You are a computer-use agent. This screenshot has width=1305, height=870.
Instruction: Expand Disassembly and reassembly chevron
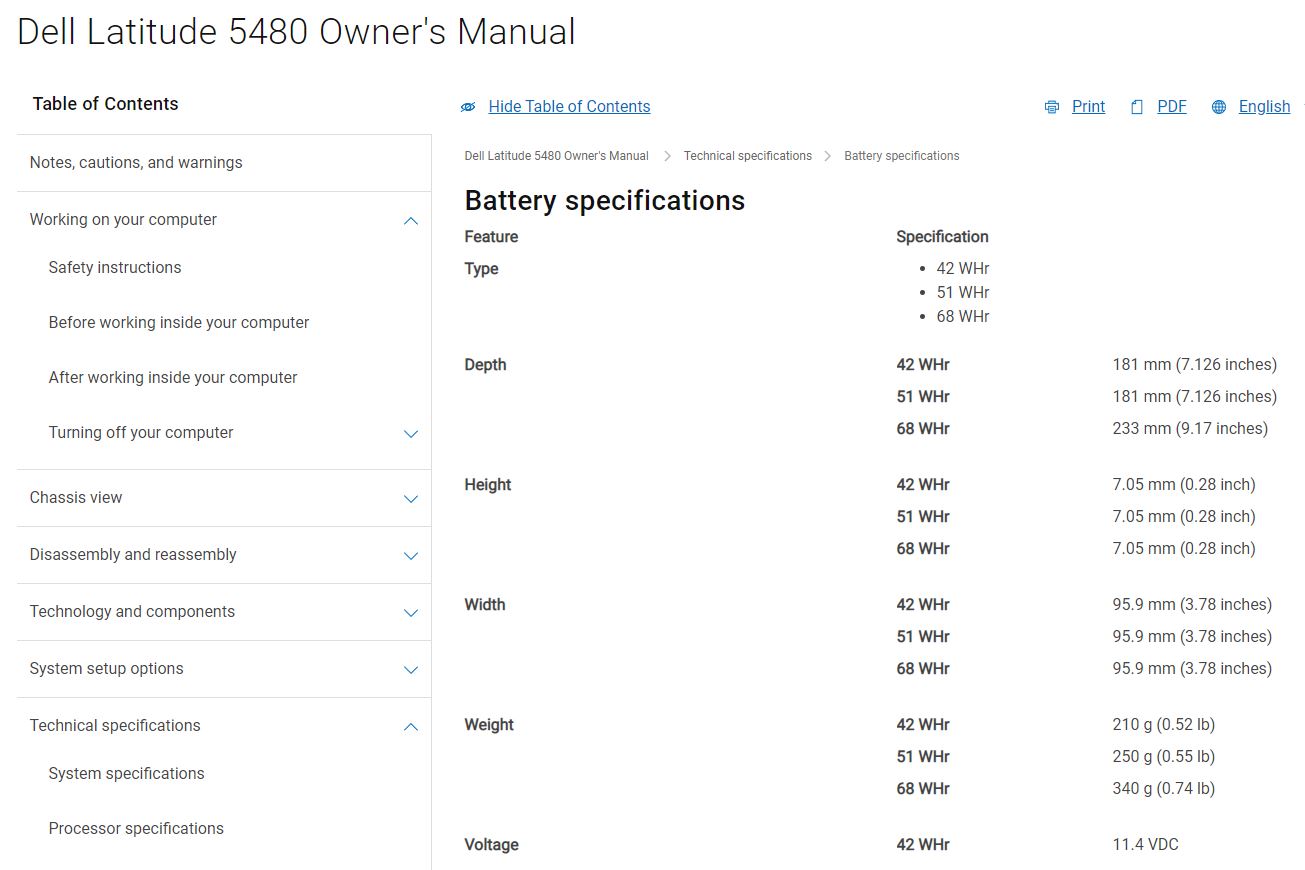click(x=411, y=556)
